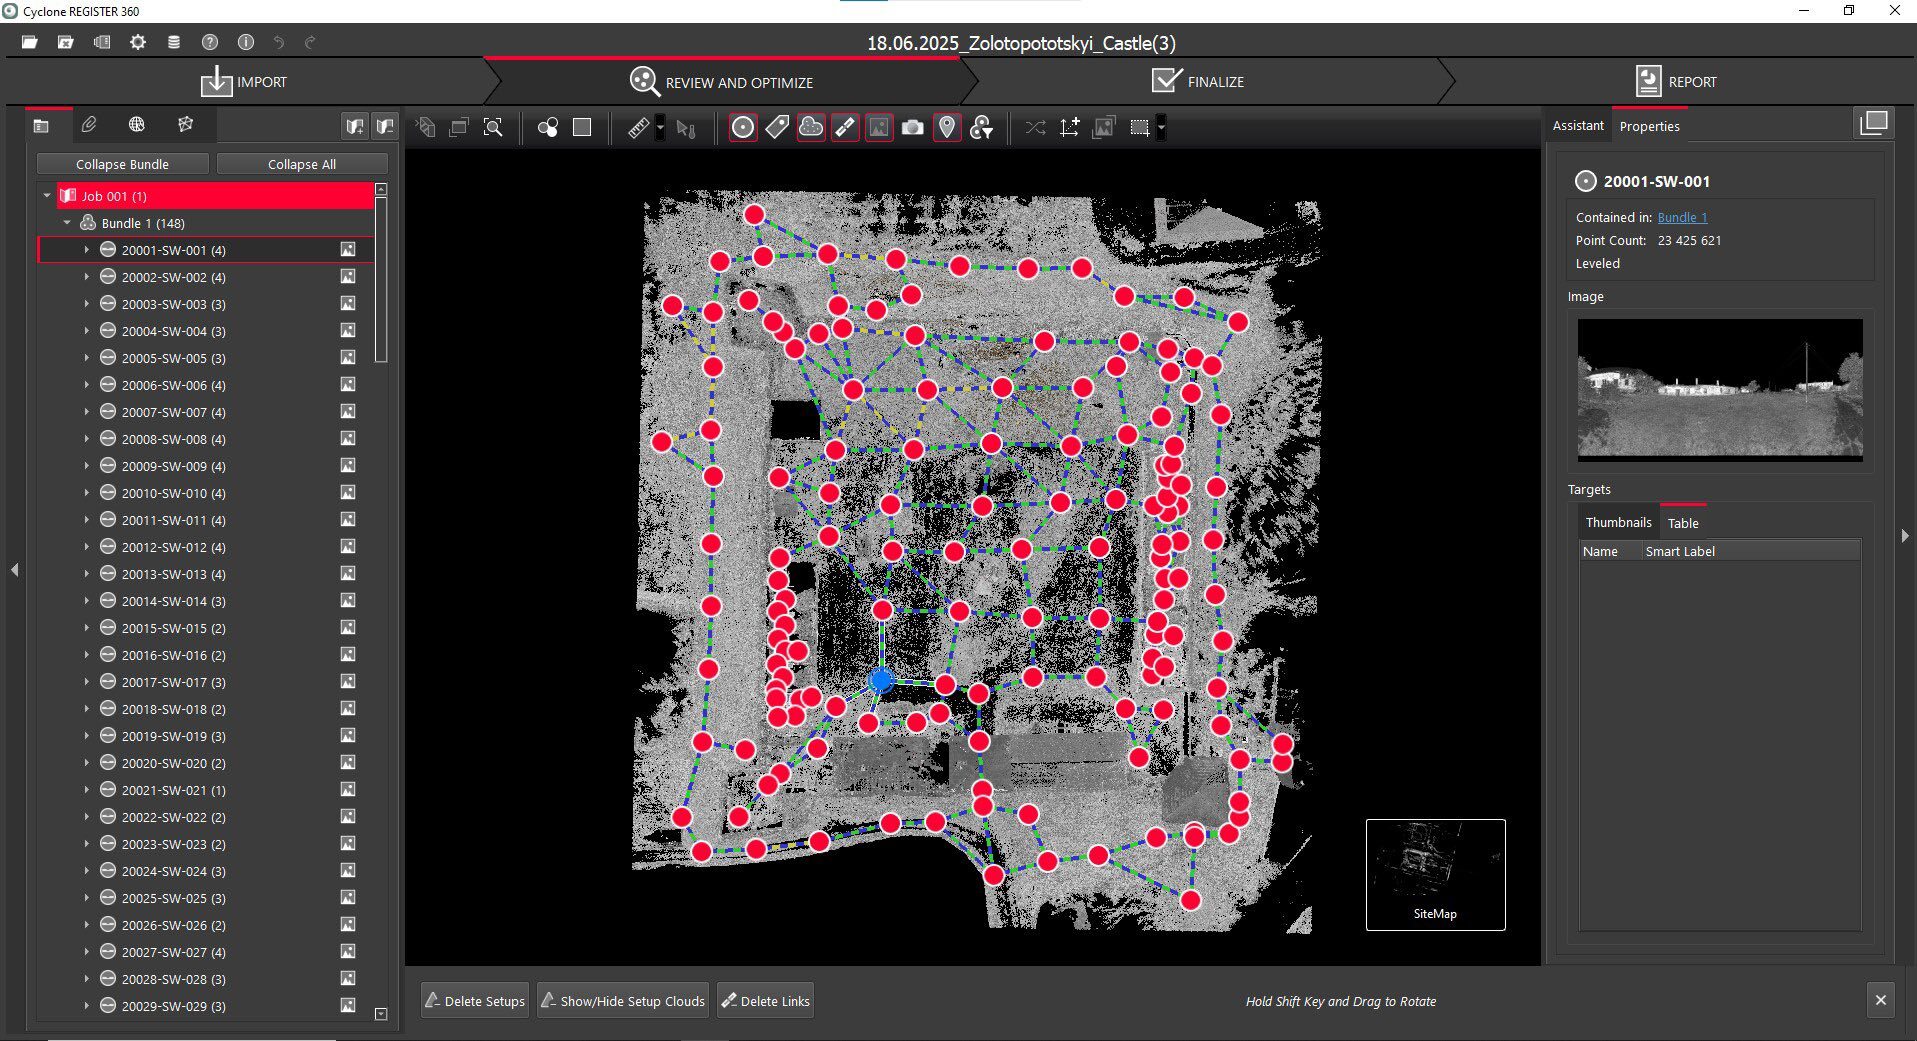Screen dimensions: 1917x1041
Task: Toggle setup circles display in viewer
Action: point(743,127)
